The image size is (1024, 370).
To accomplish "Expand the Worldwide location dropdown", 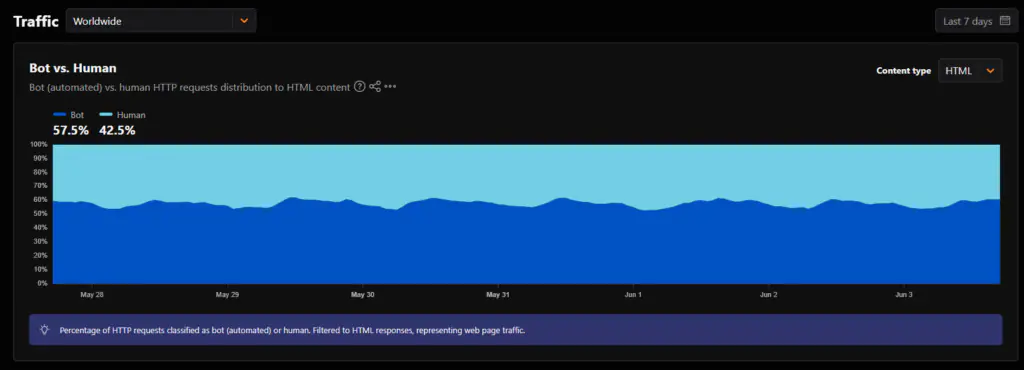I will pyautogui.click(x=161, y=21).
